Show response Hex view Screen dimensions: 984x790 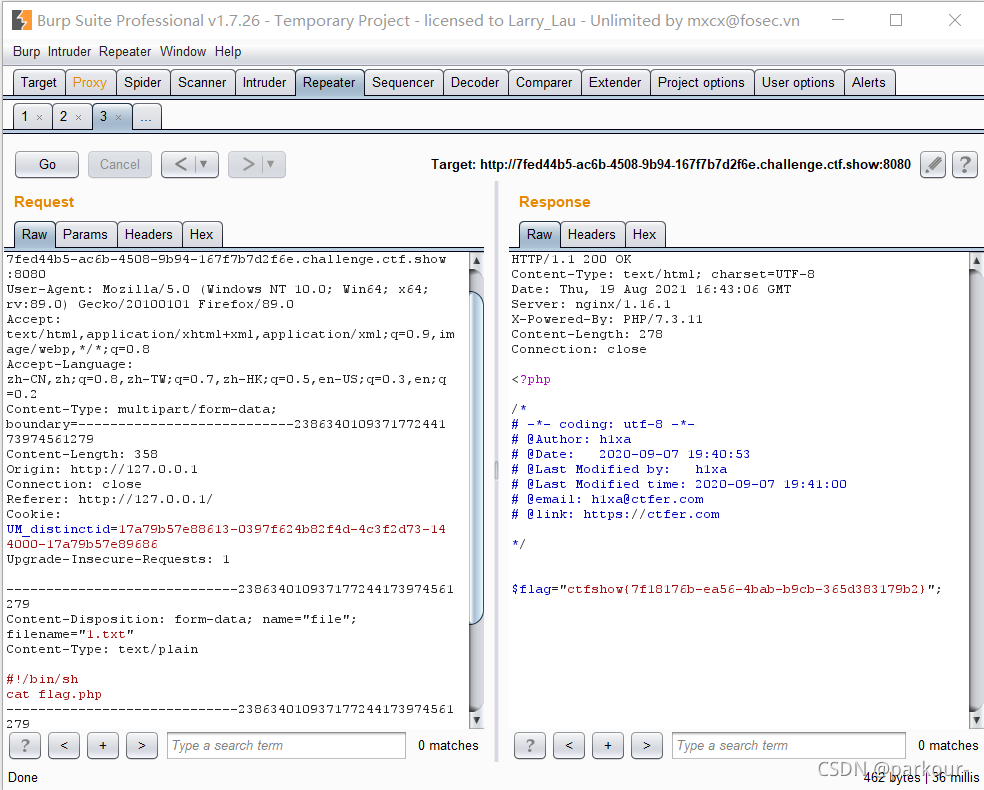[x=644, y=235]
